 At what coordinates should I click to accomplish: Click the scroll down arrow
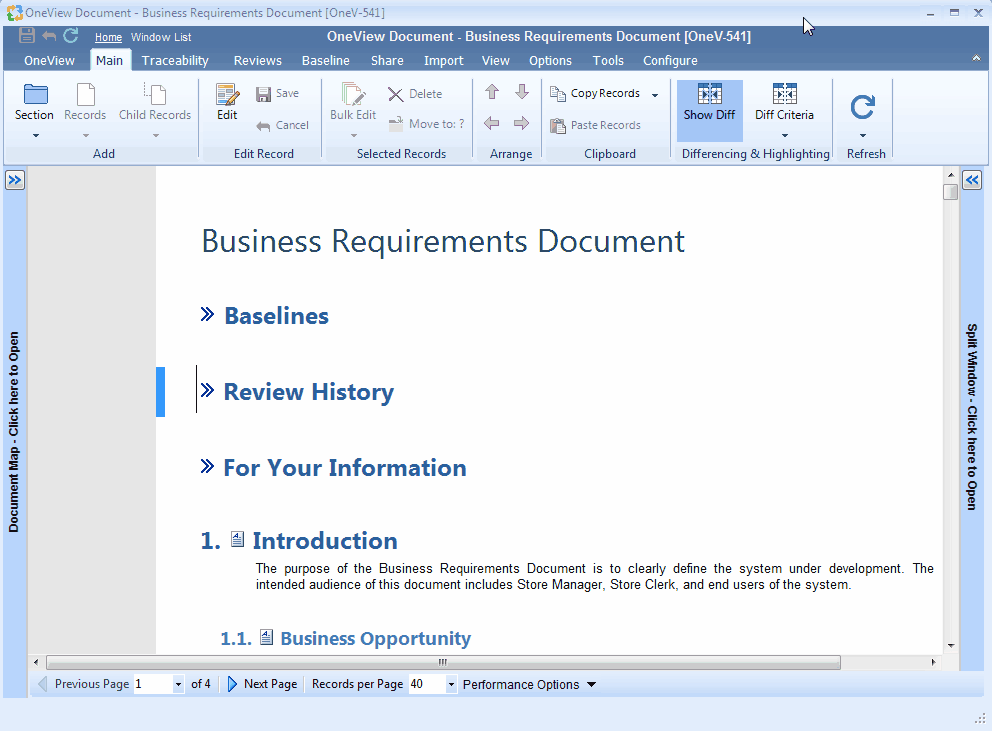coord(951,646)
